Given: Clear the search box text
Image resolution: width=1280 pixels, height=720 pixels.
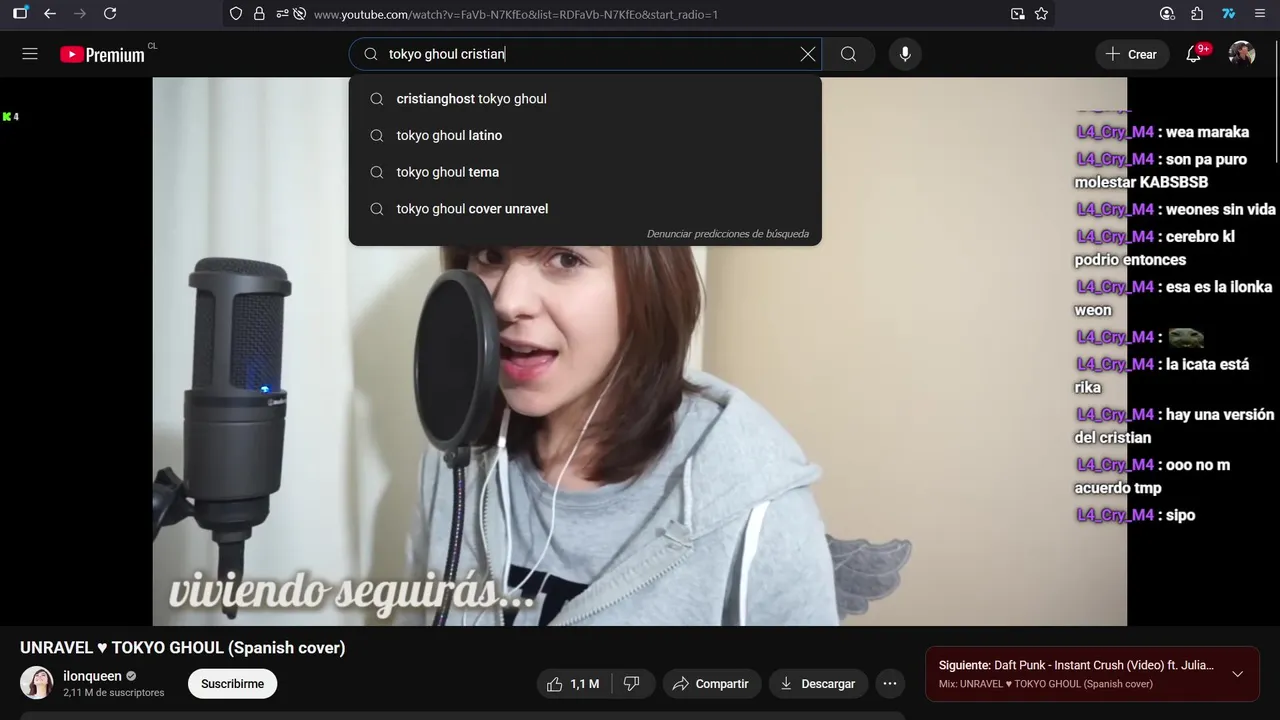Looking at the screenshot, I should pos(808,54).
